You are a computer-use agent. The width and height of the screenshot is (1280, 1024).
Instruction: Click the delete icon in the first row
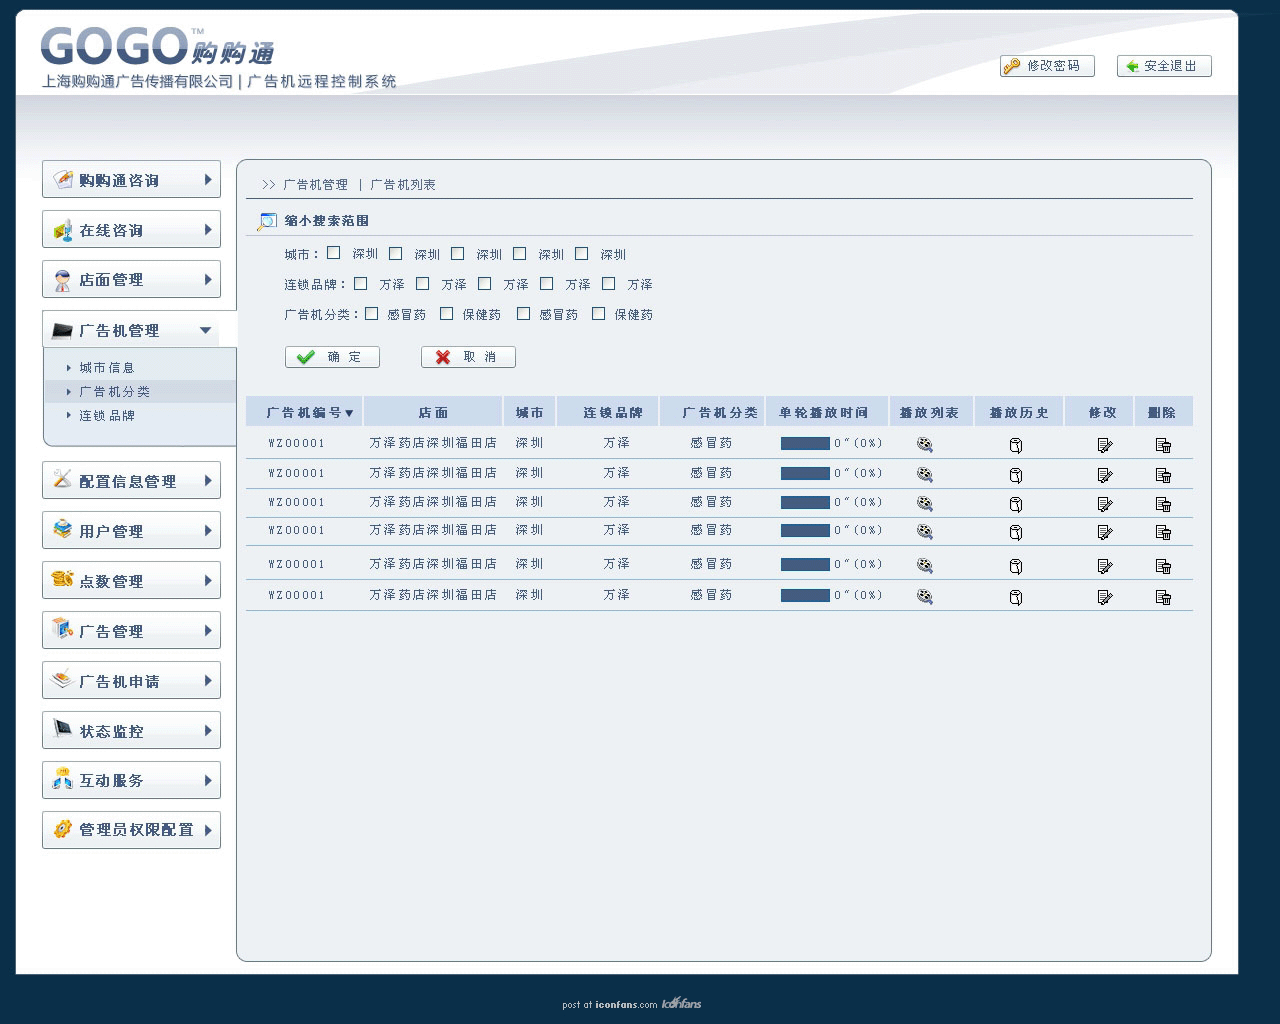pos(1163,445)
